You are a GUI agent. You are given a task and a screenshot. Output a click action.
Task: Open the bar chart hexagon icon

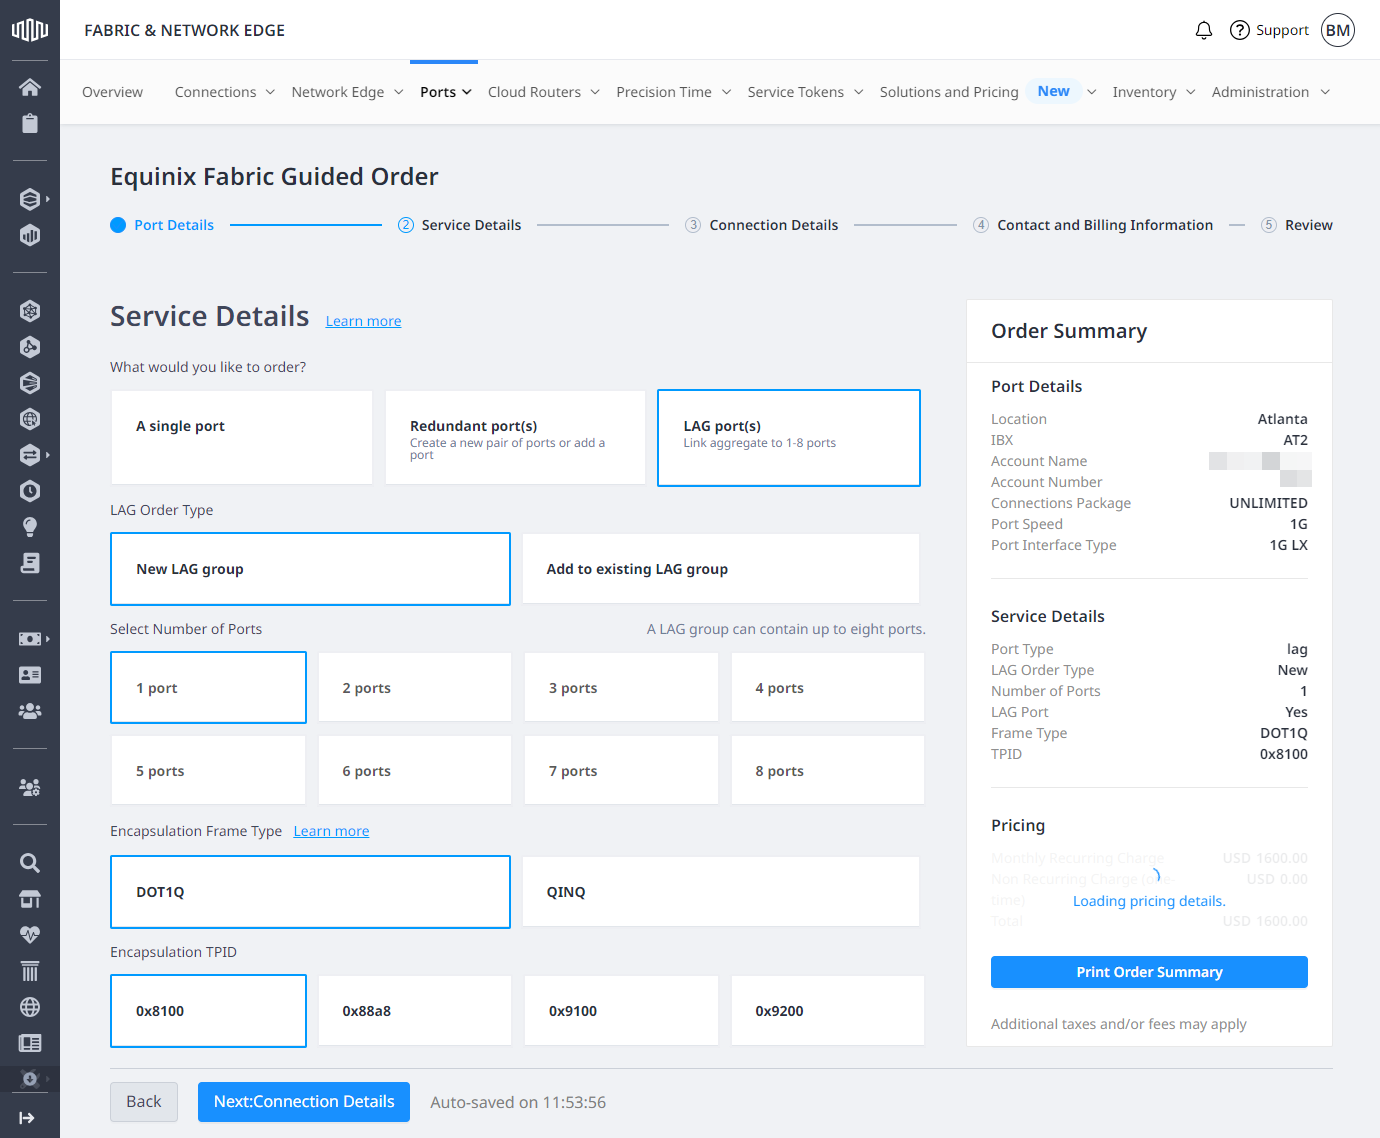[30, 235]
